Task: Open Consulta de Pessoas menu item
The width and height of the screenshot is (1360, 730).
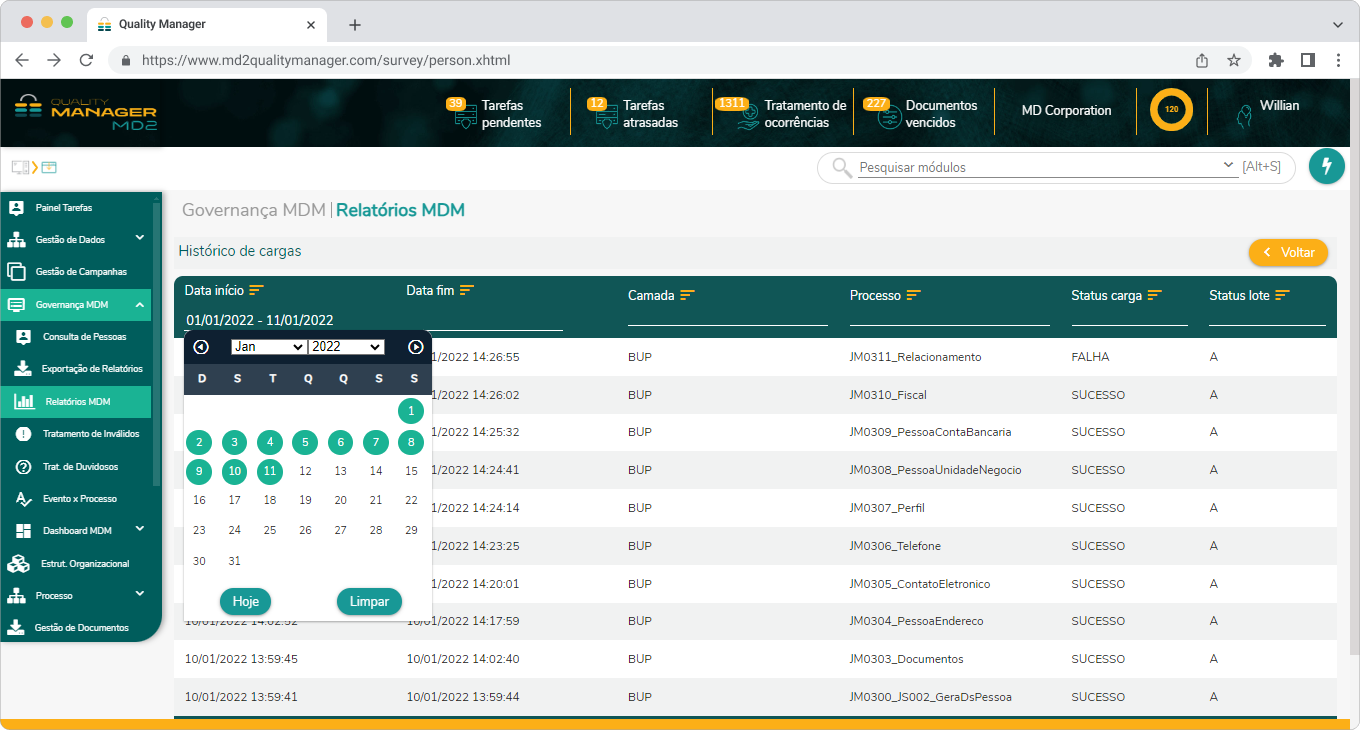Action: coord(84,337)
